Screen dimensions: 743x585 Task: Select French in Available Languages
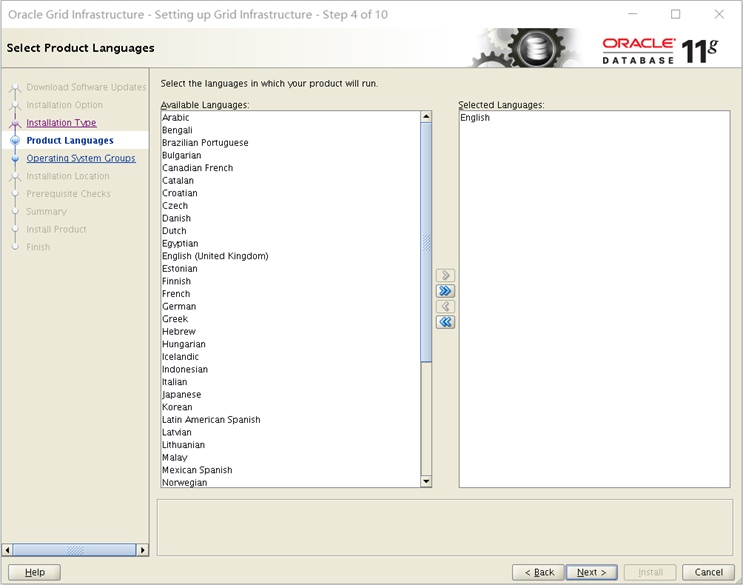point(290,294)
